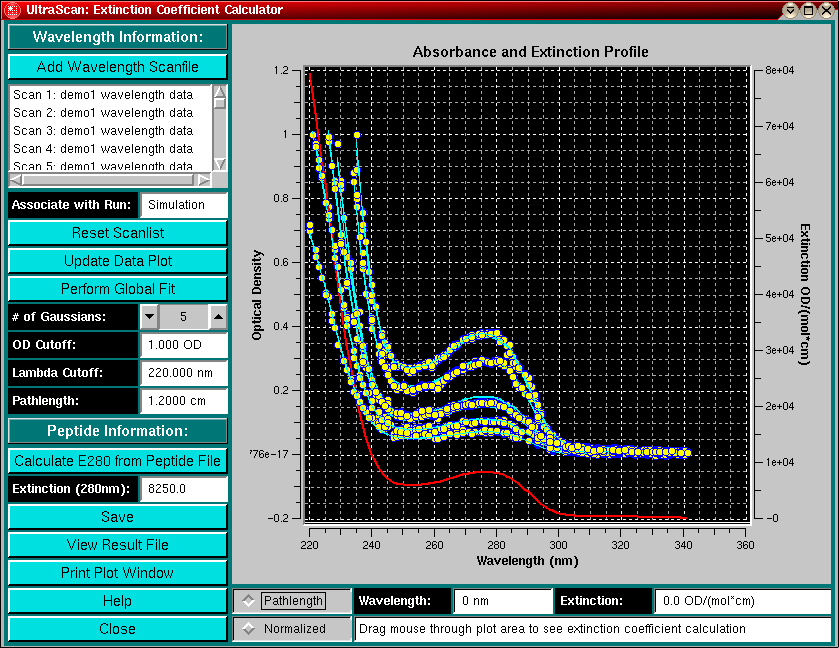Click Calculate E280 from Peptide File

(118, 461)
